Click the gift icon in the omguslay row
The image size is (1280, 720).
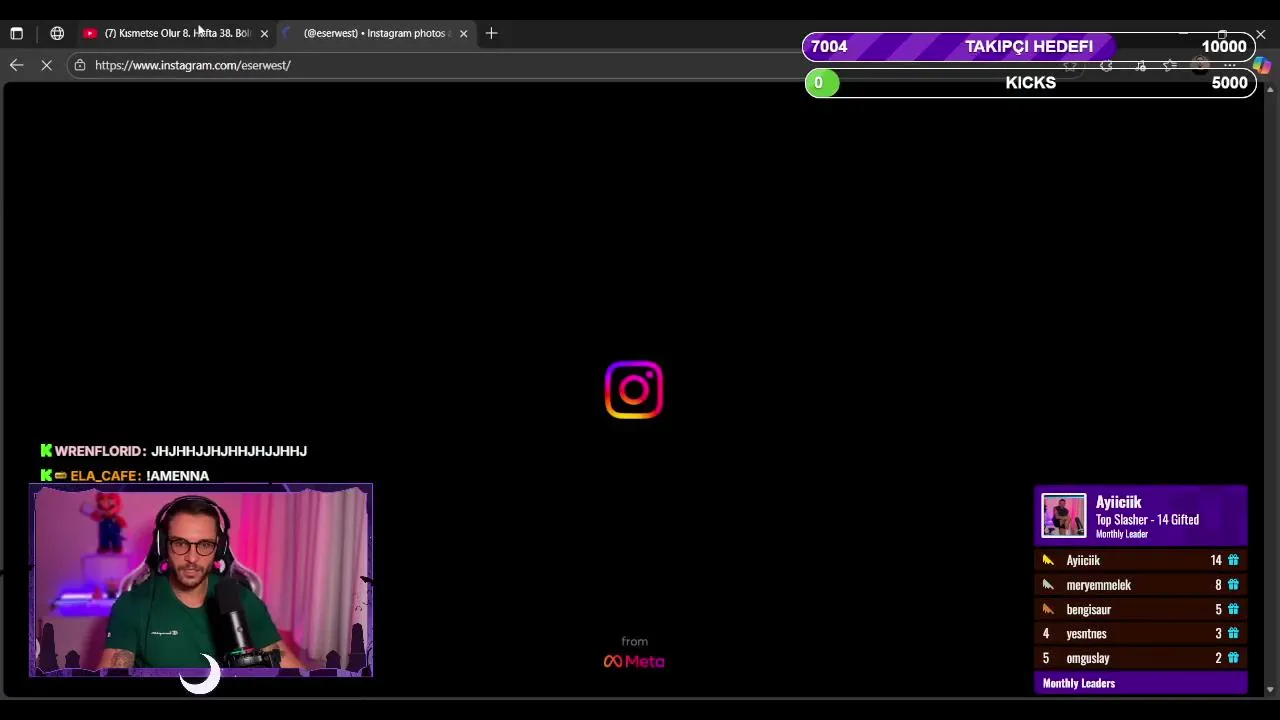click(1233, 658)
